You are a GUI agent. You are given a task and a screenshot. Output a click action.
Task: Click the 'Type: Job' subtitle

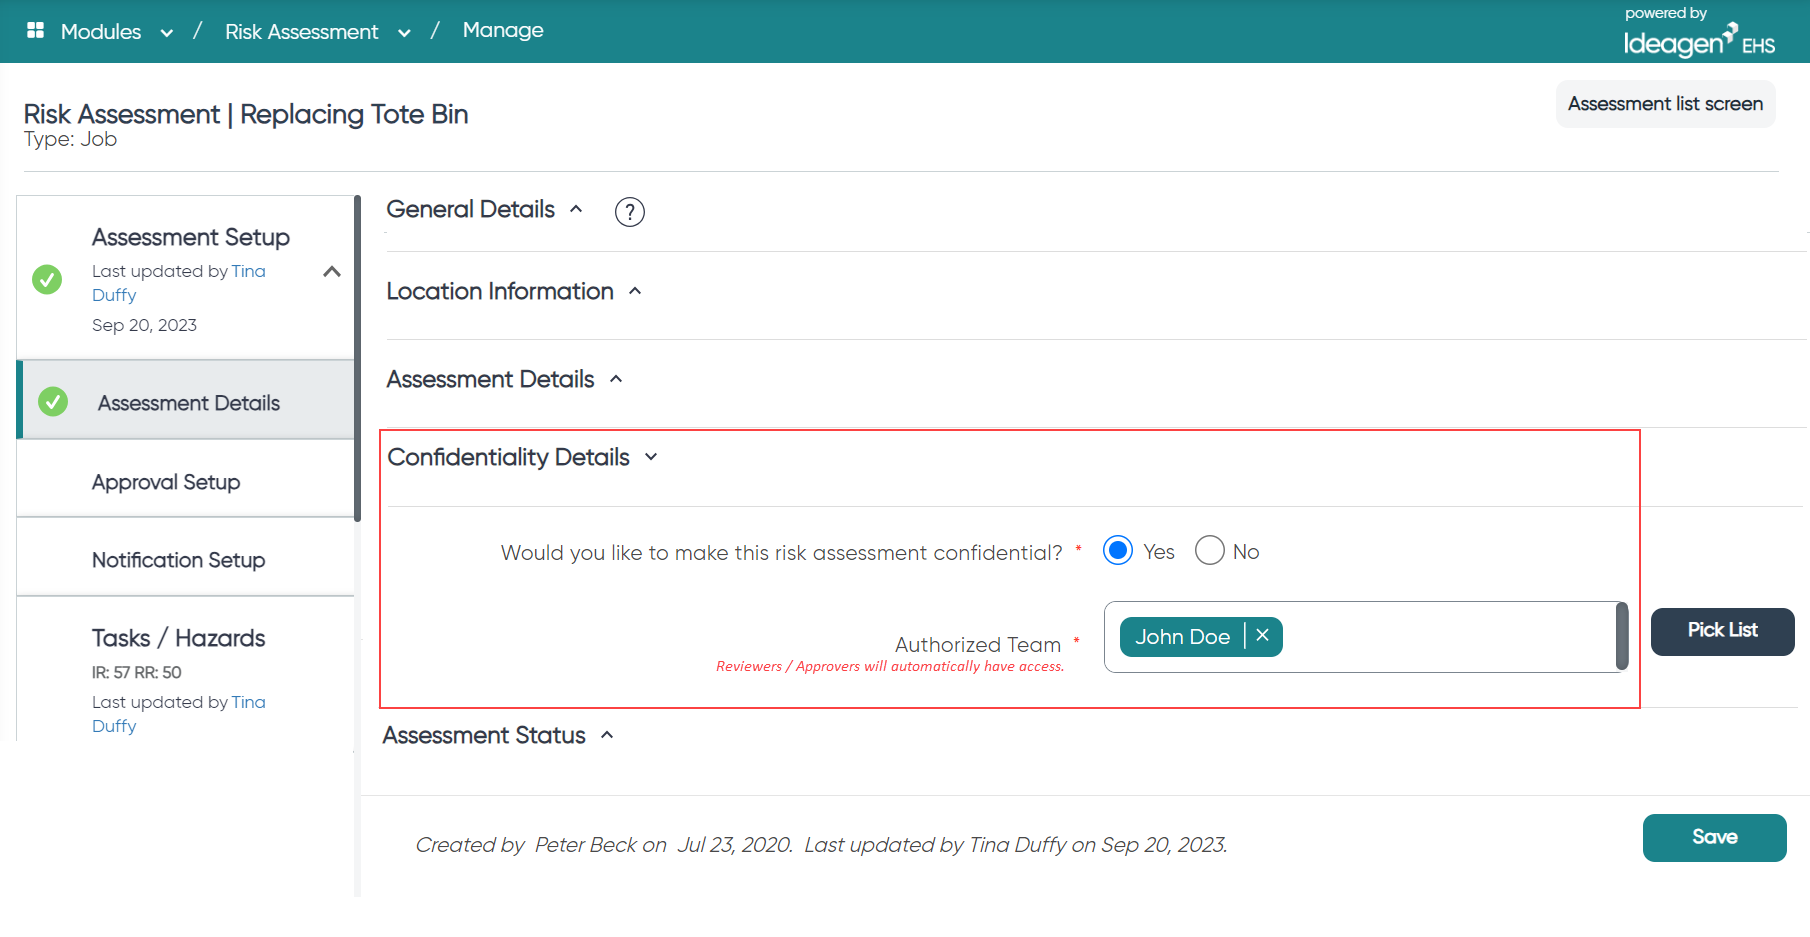pos(70,139)
